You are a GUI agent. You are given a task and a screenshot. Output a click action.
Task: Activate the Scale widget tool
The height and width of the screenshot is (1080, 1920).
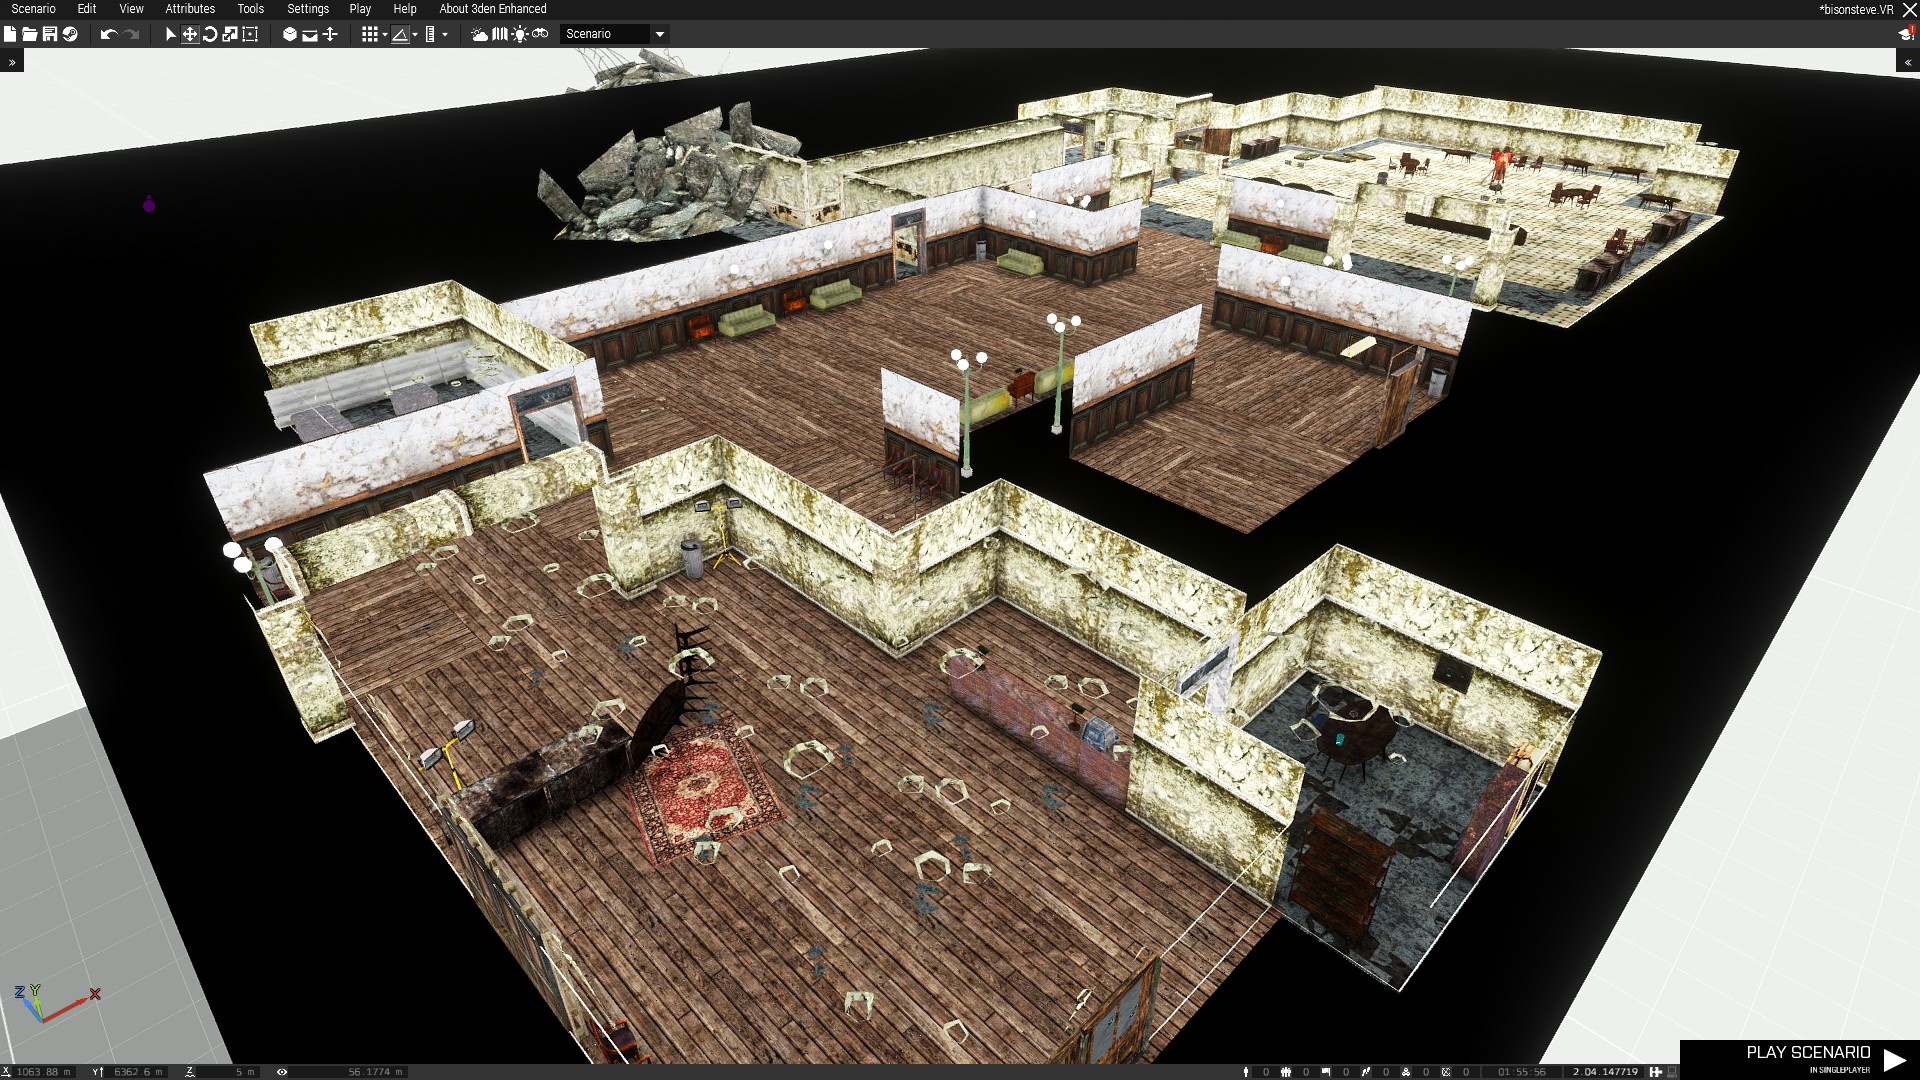pos(230,34)
